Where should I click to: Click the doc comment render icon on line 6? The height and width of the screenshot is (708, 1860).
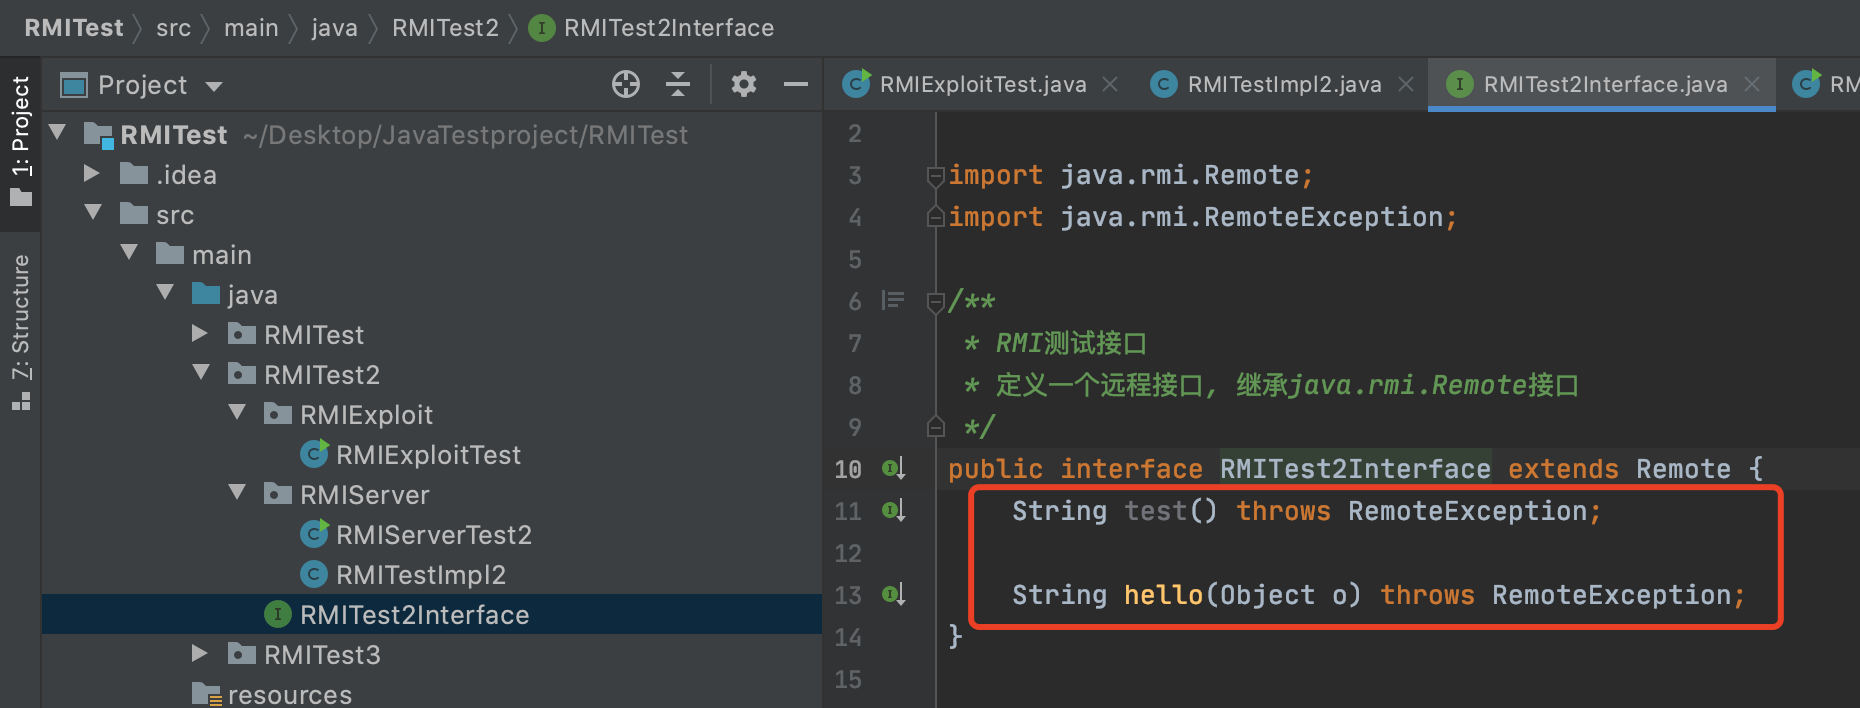(x=893, y=300)
